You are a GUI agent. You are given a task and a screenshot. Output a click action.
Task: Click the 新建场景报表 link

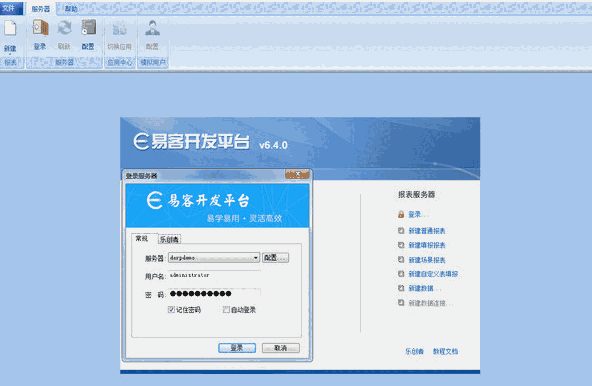pos(427,260)
